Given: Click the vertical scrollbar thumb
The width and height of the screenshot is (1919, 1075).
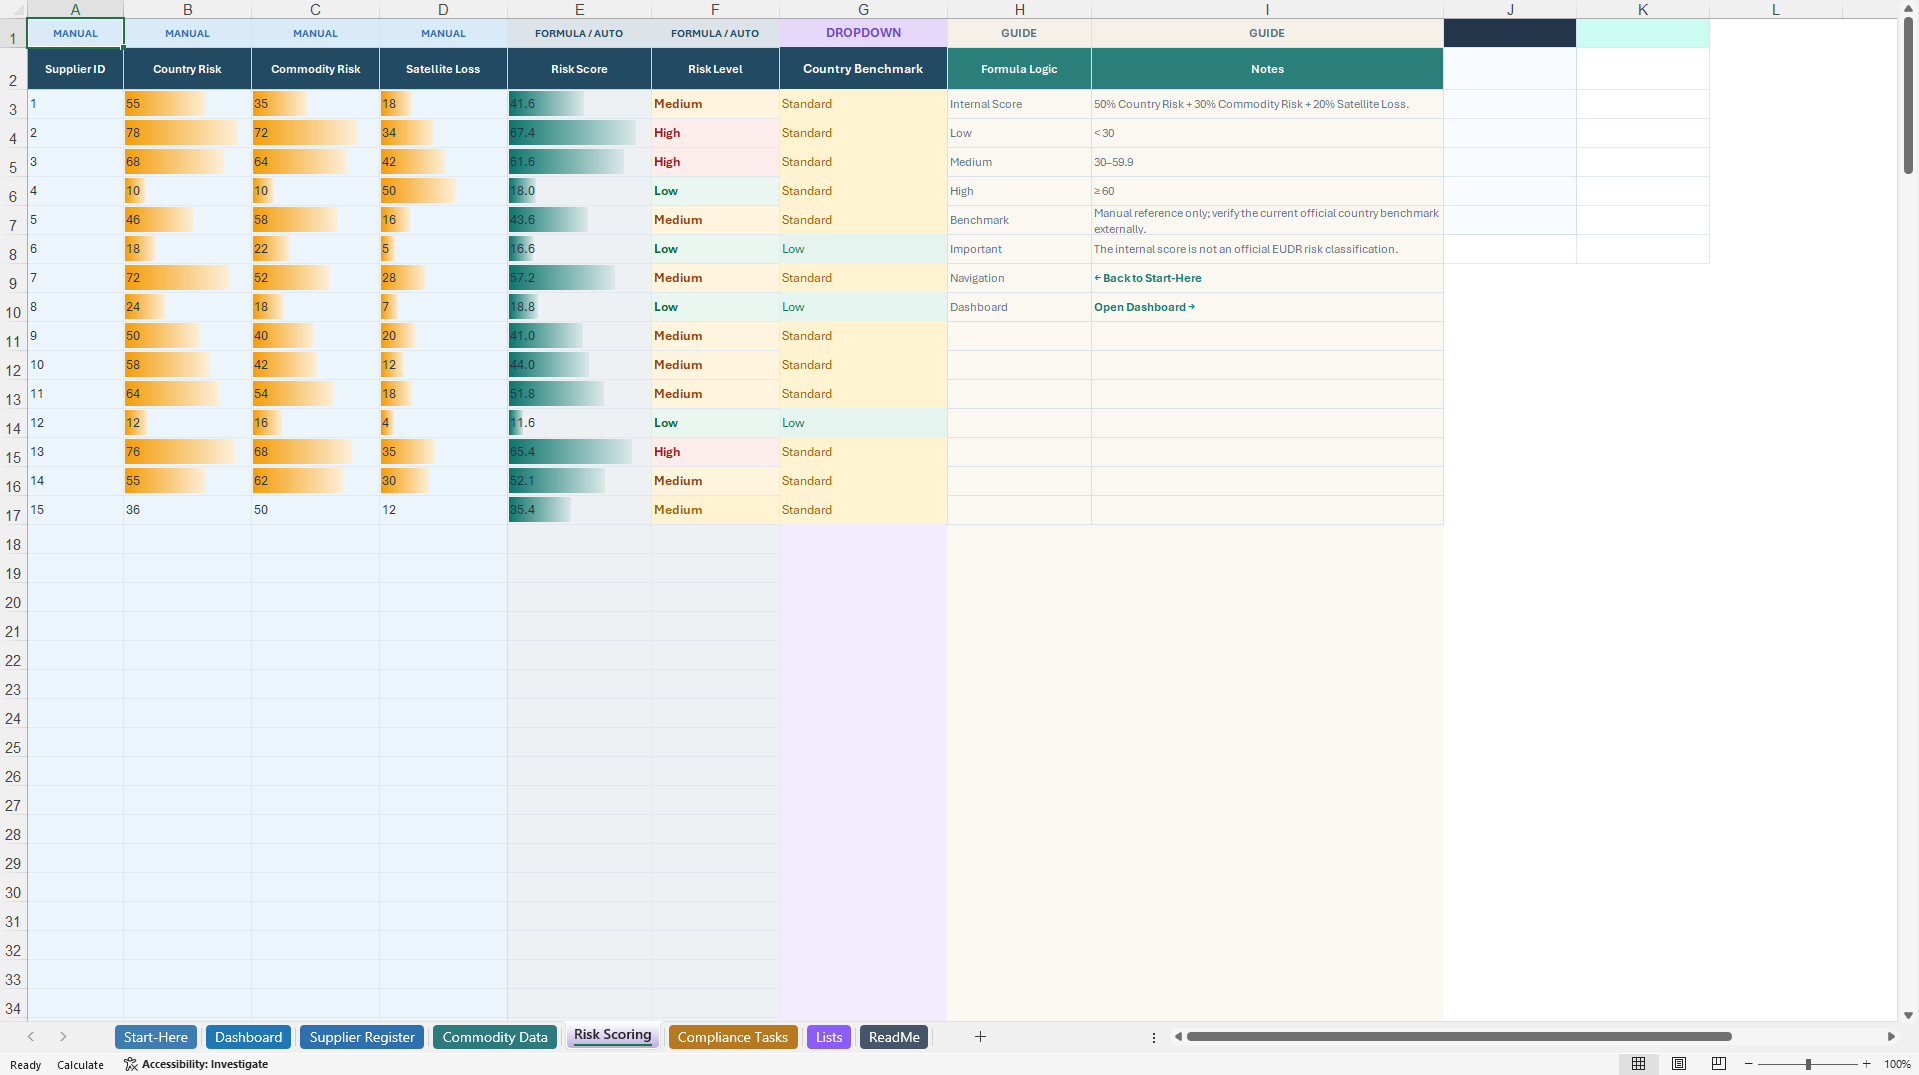Looking at the screenshot, I should click(1908, 95).
